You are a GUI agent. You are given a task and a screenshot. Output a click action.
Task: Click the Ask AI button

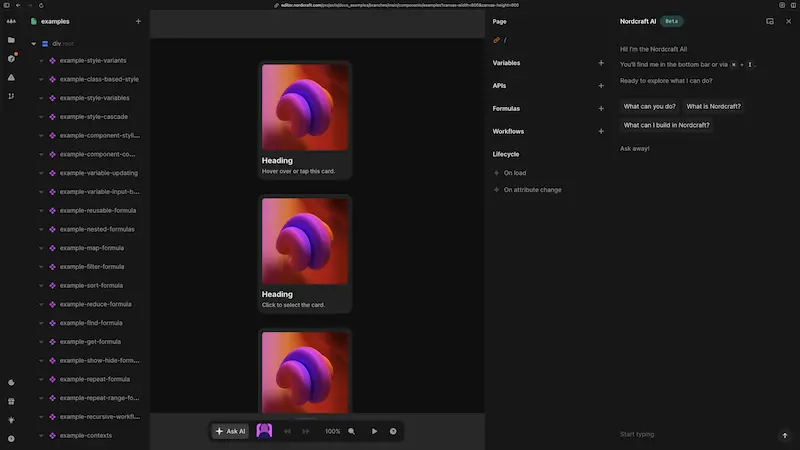230,431
